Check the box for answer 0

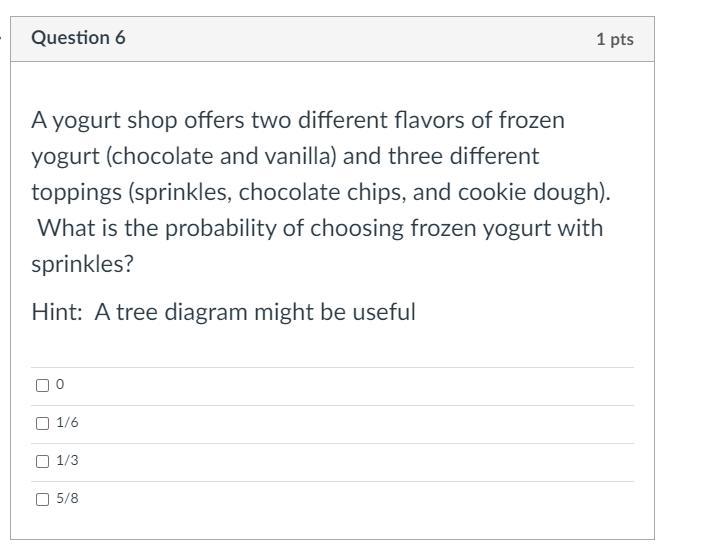pyautogui.click(x=42, y=385)
